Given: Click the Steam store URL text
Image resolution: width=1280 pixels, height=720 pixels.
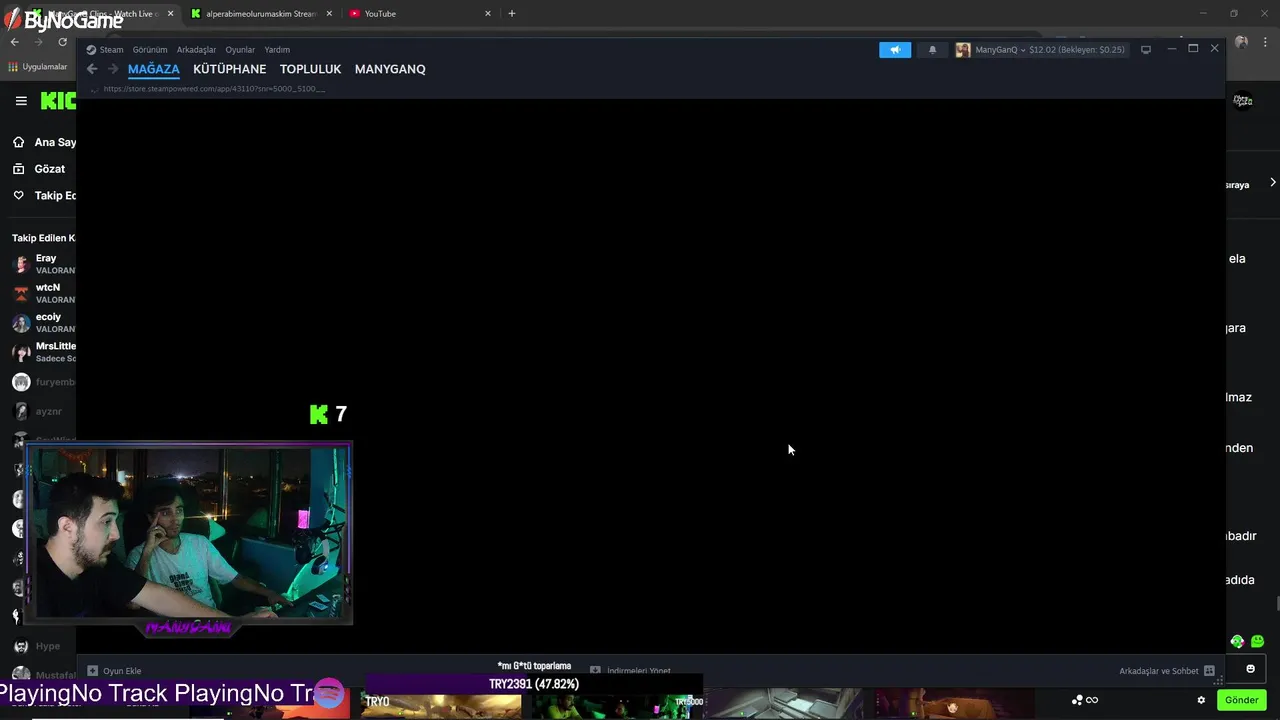Looking at the screenshot, I should [214, 89].
